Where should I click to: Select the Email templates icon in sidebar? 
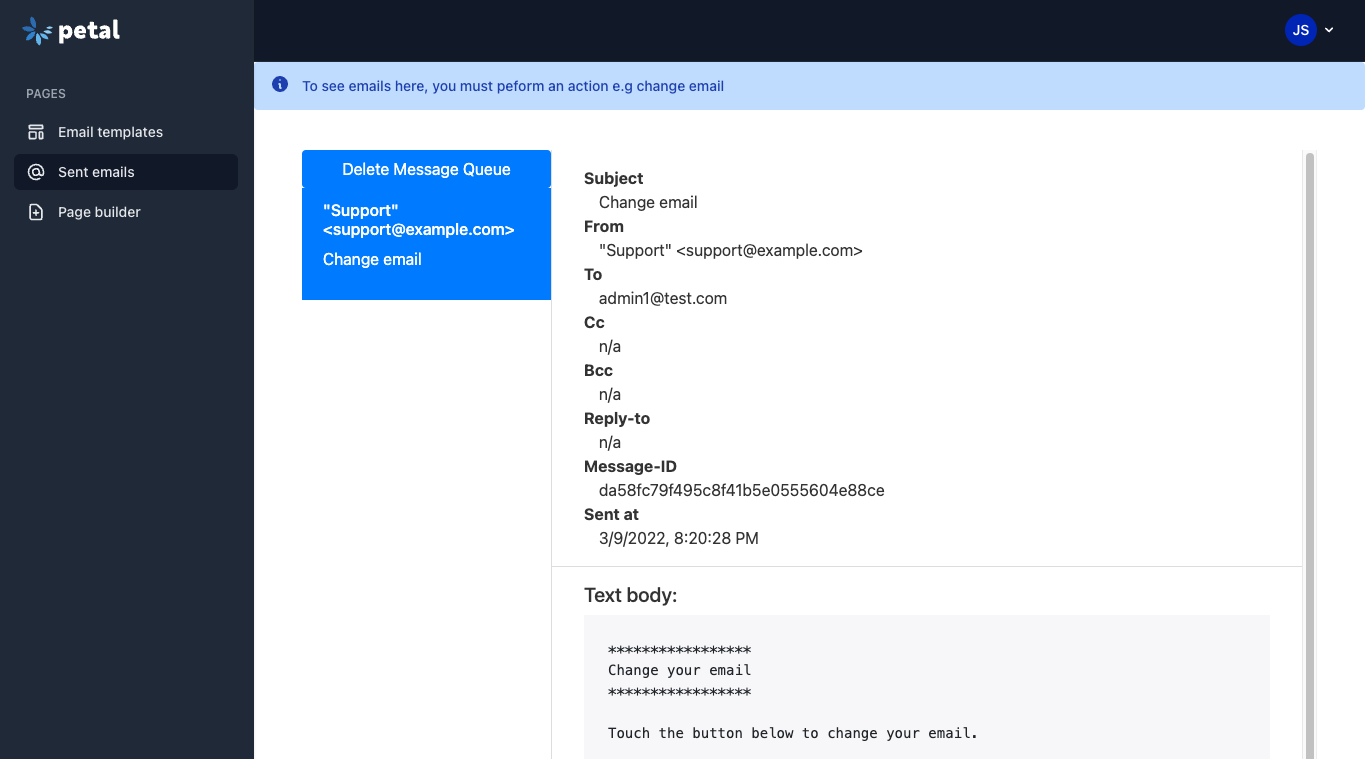(36, 131)
